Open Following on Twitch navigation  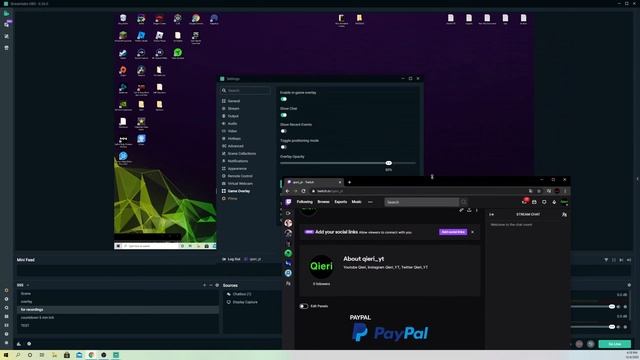pos(304,202)
